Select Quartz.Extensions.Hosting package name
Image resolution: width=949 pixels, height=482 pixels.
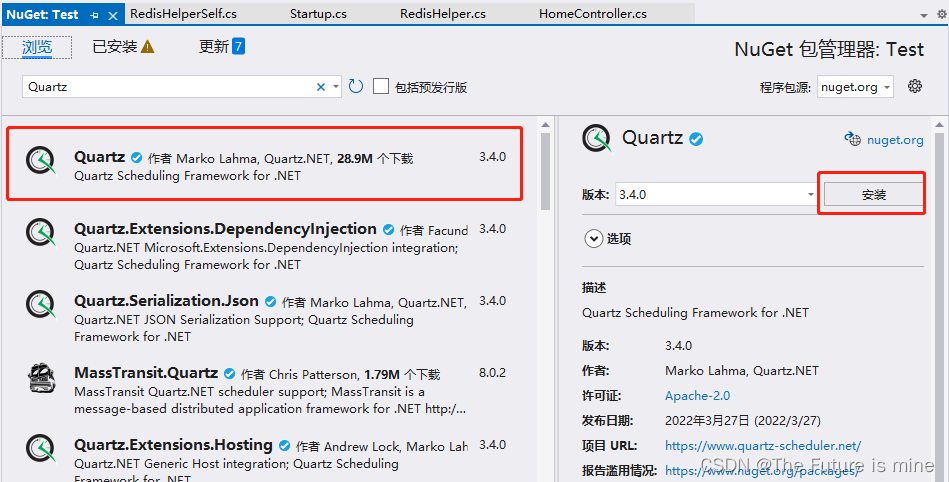pos(173,445)
